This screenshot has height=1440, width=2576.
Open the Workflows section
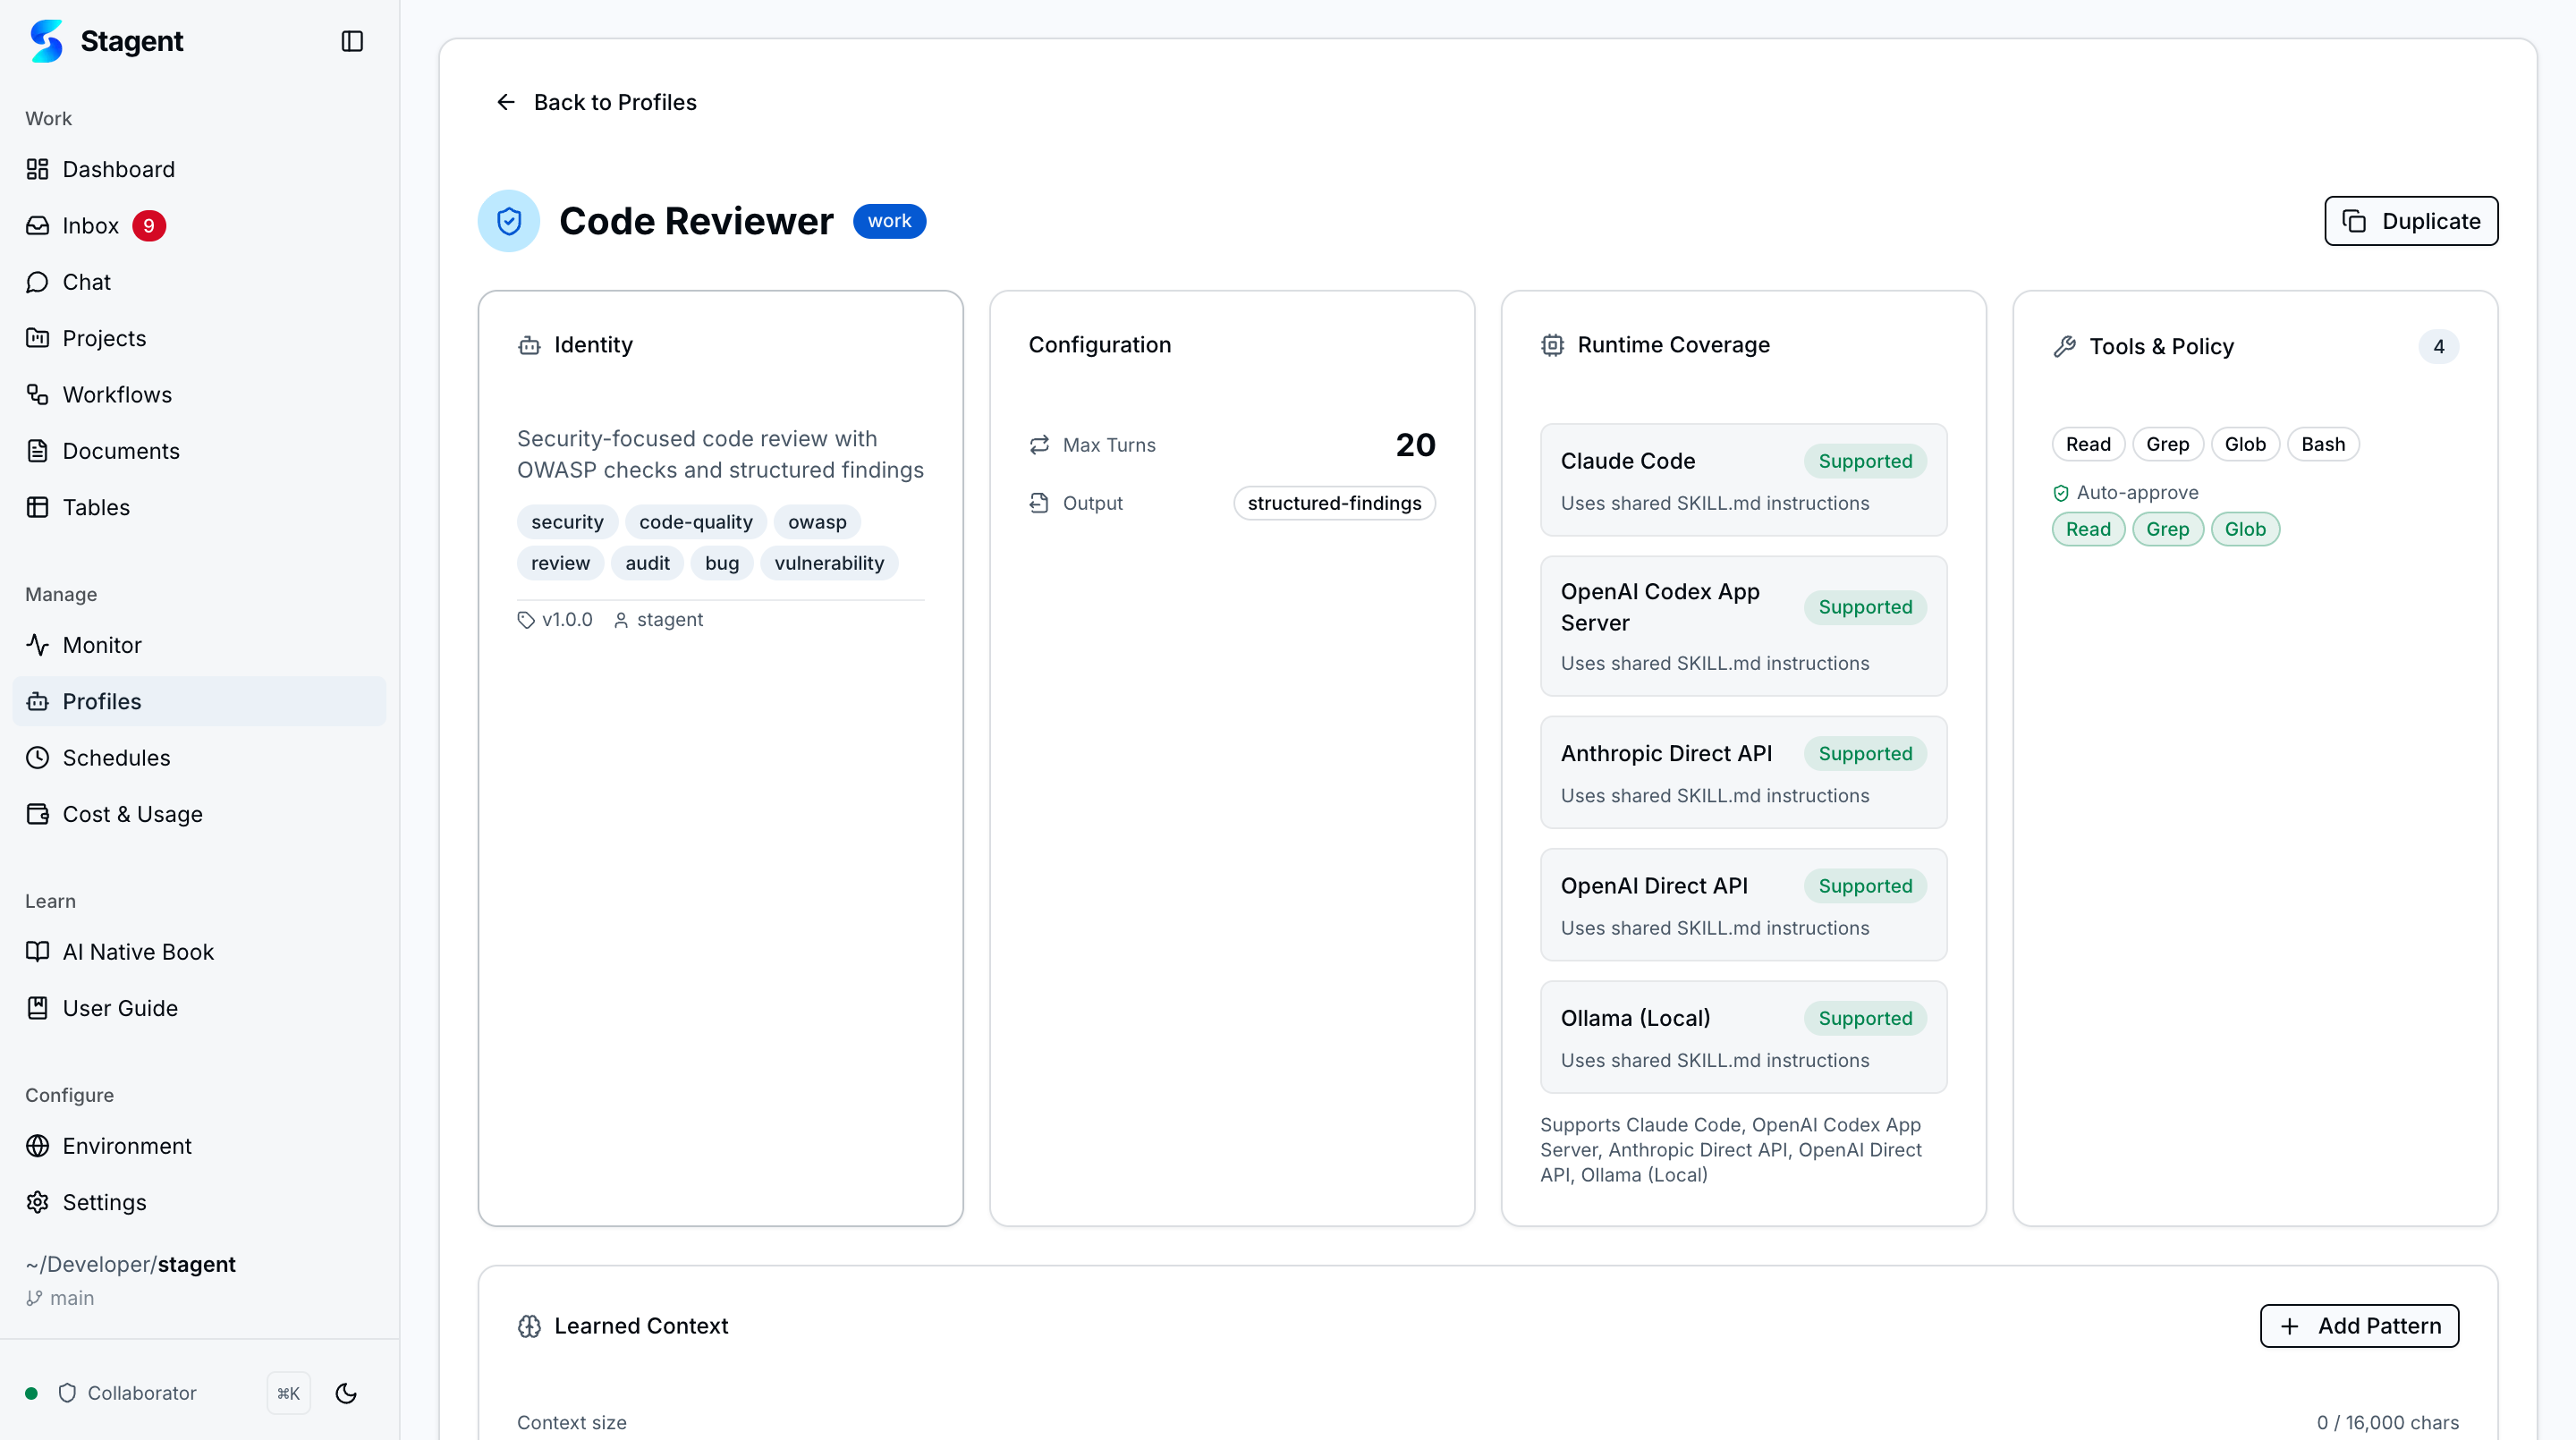(116, 394)
